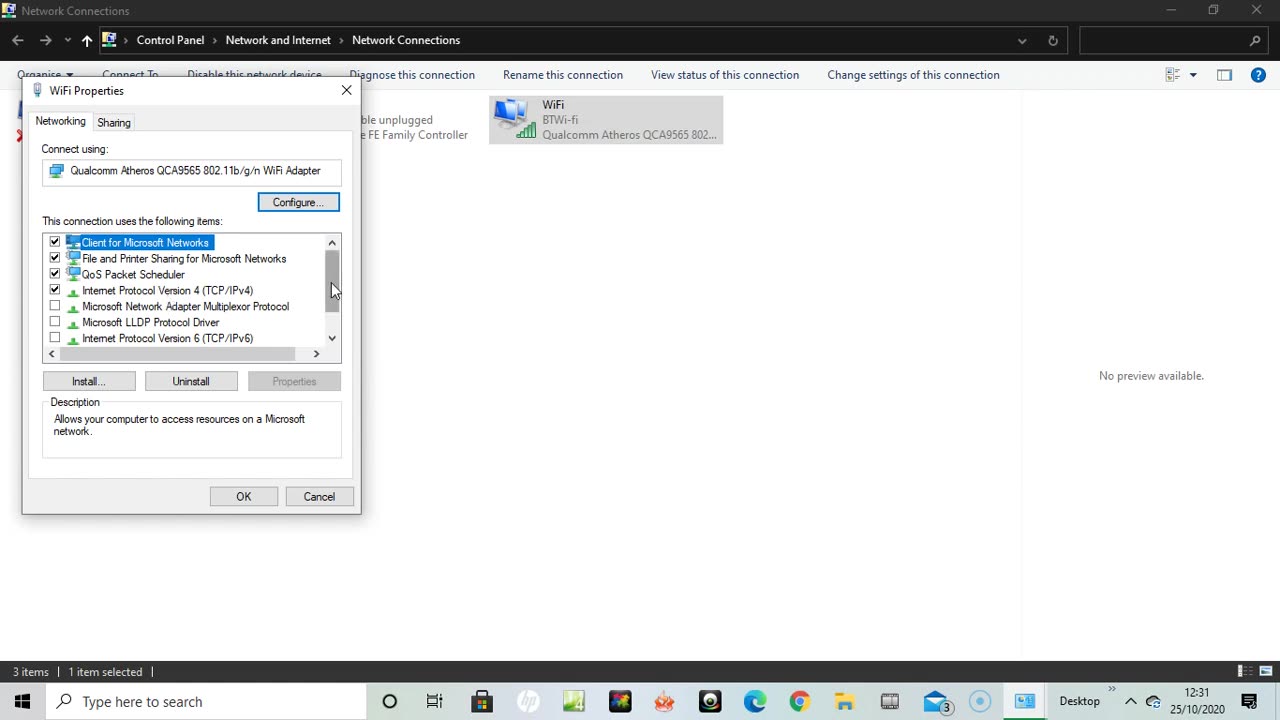The width and height of the screenshot is (1280, 720).
Task: Click Diagnose this connection
Action: 412,75
